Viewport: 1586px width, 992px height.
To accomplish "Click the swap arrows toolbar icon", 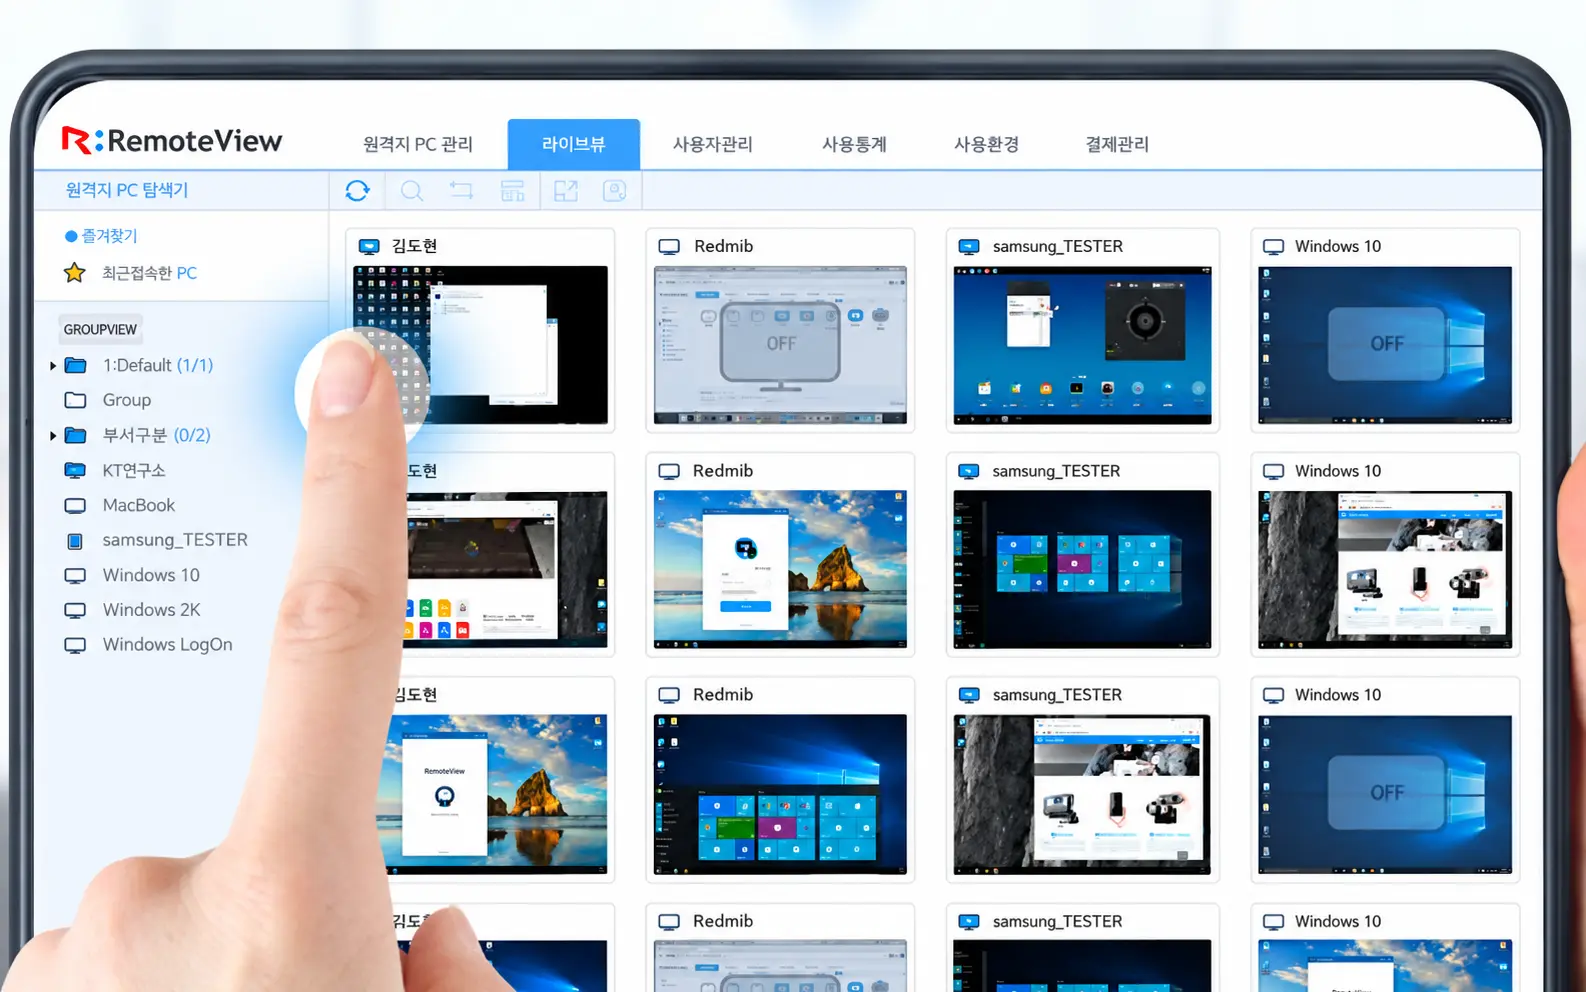I will (461, 190).
